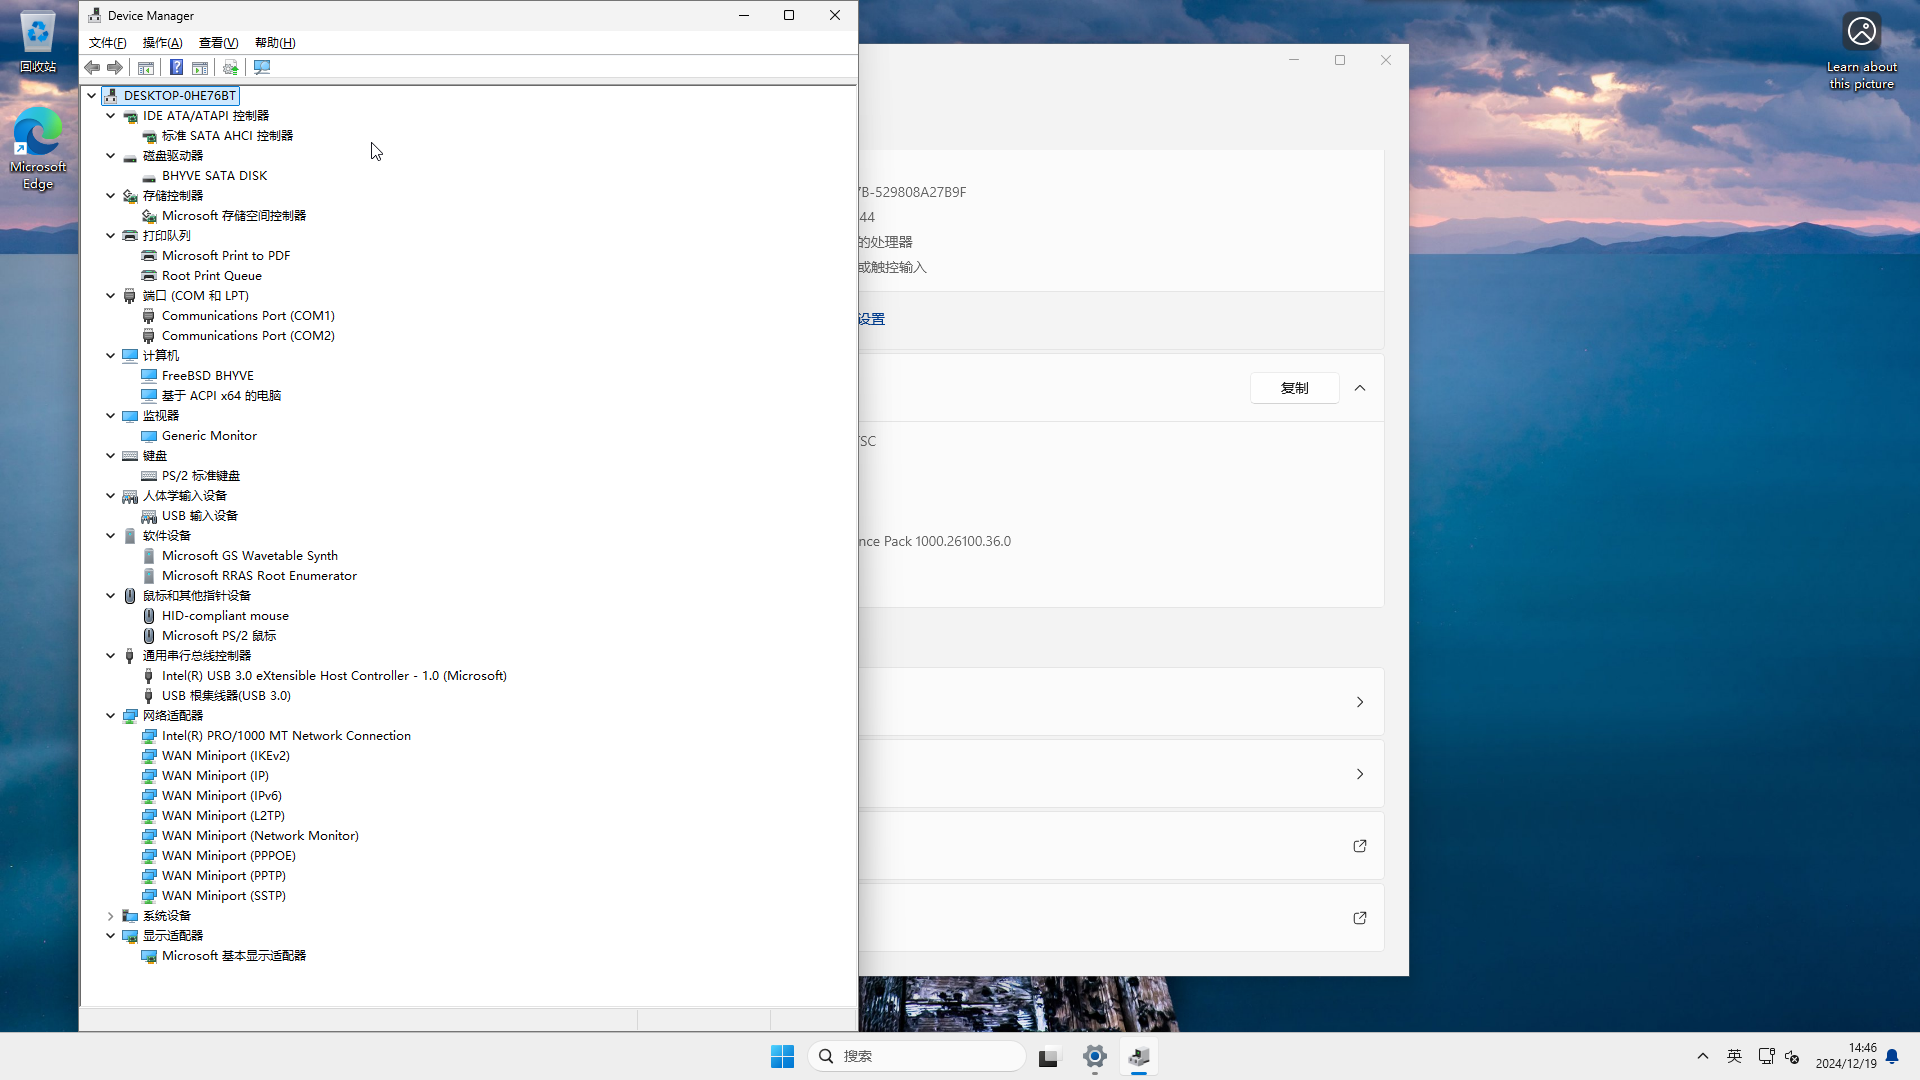Select Microsoft Print to PDF
This screenshot has height=1080, width=1920.
(x=226, y=256)
